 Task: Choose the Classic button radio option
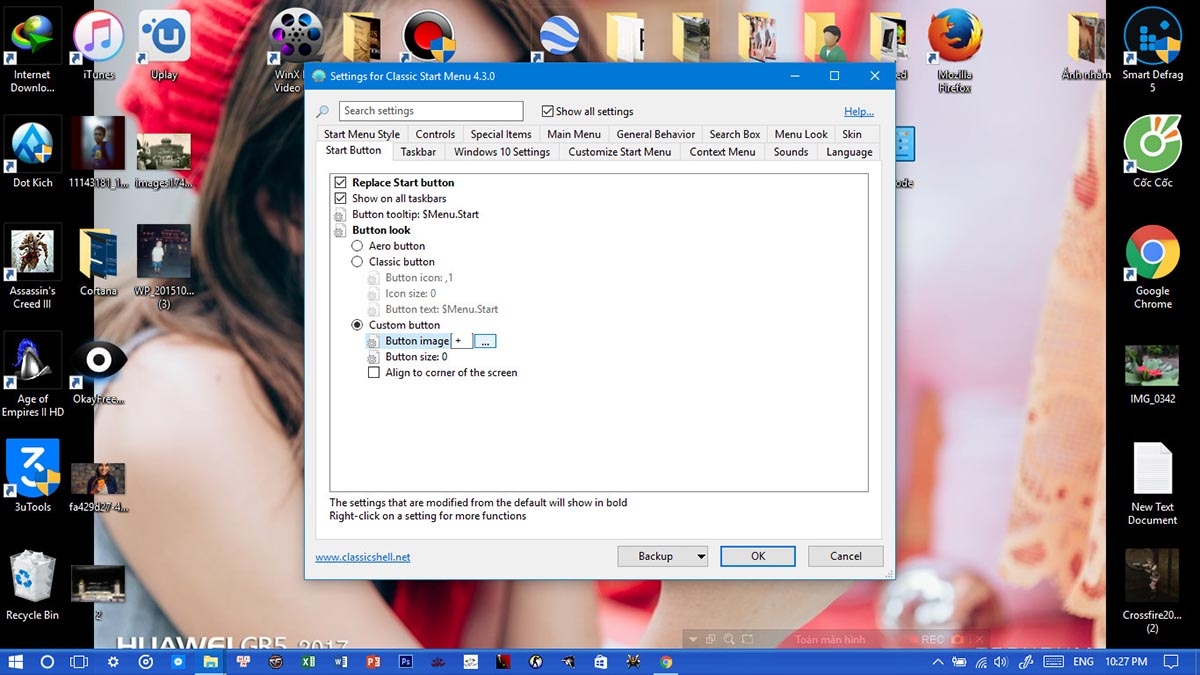(x=357, y=262)
